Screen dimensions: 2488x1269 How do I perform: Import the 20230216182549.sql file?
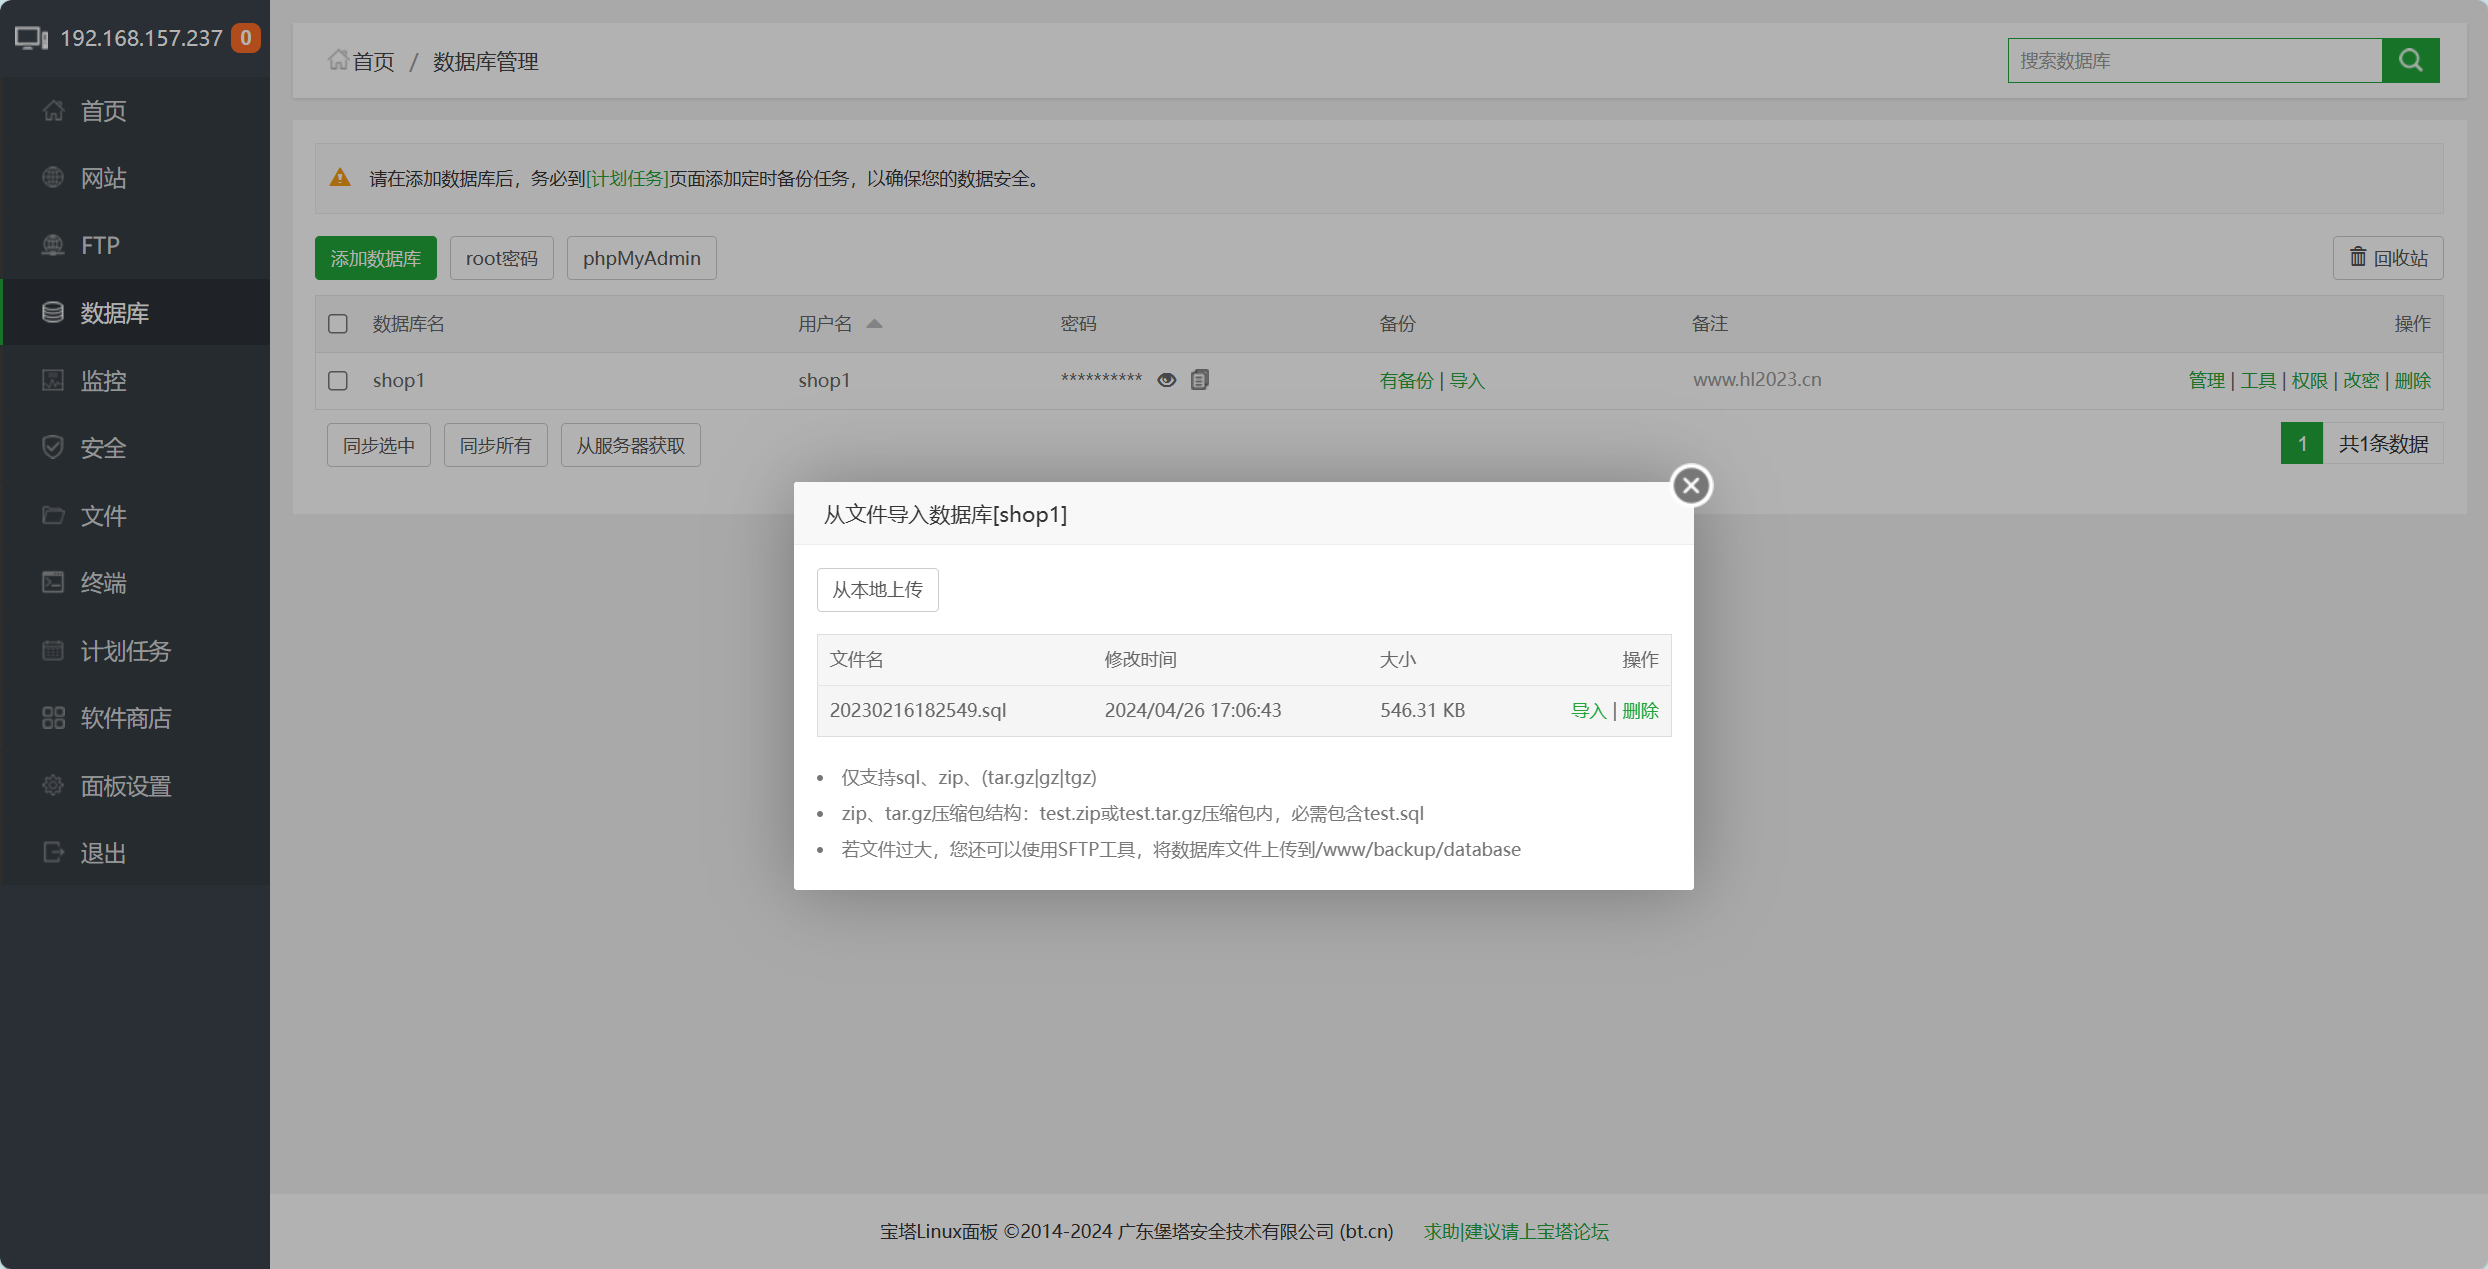click(x=1588, y=711)
